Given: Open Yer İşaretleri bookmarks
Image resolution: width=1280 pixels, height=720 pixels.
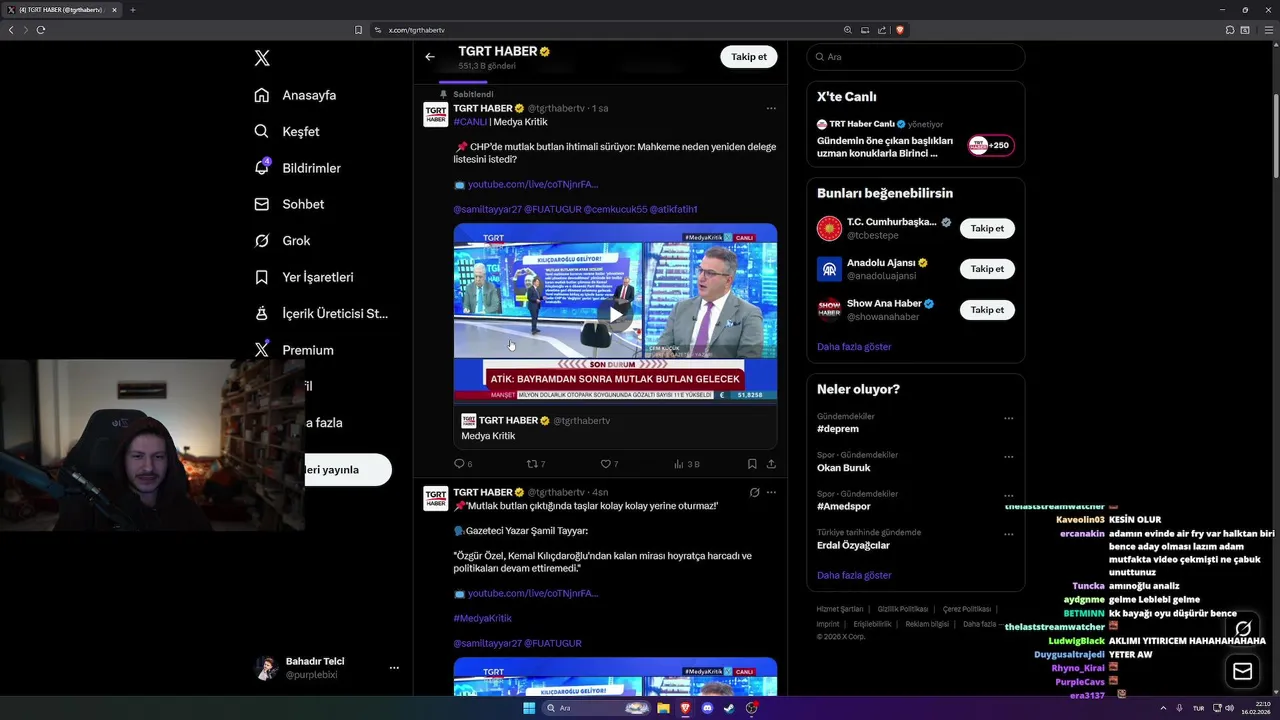Looking at the screenshot, I should [x=304, y=277].
